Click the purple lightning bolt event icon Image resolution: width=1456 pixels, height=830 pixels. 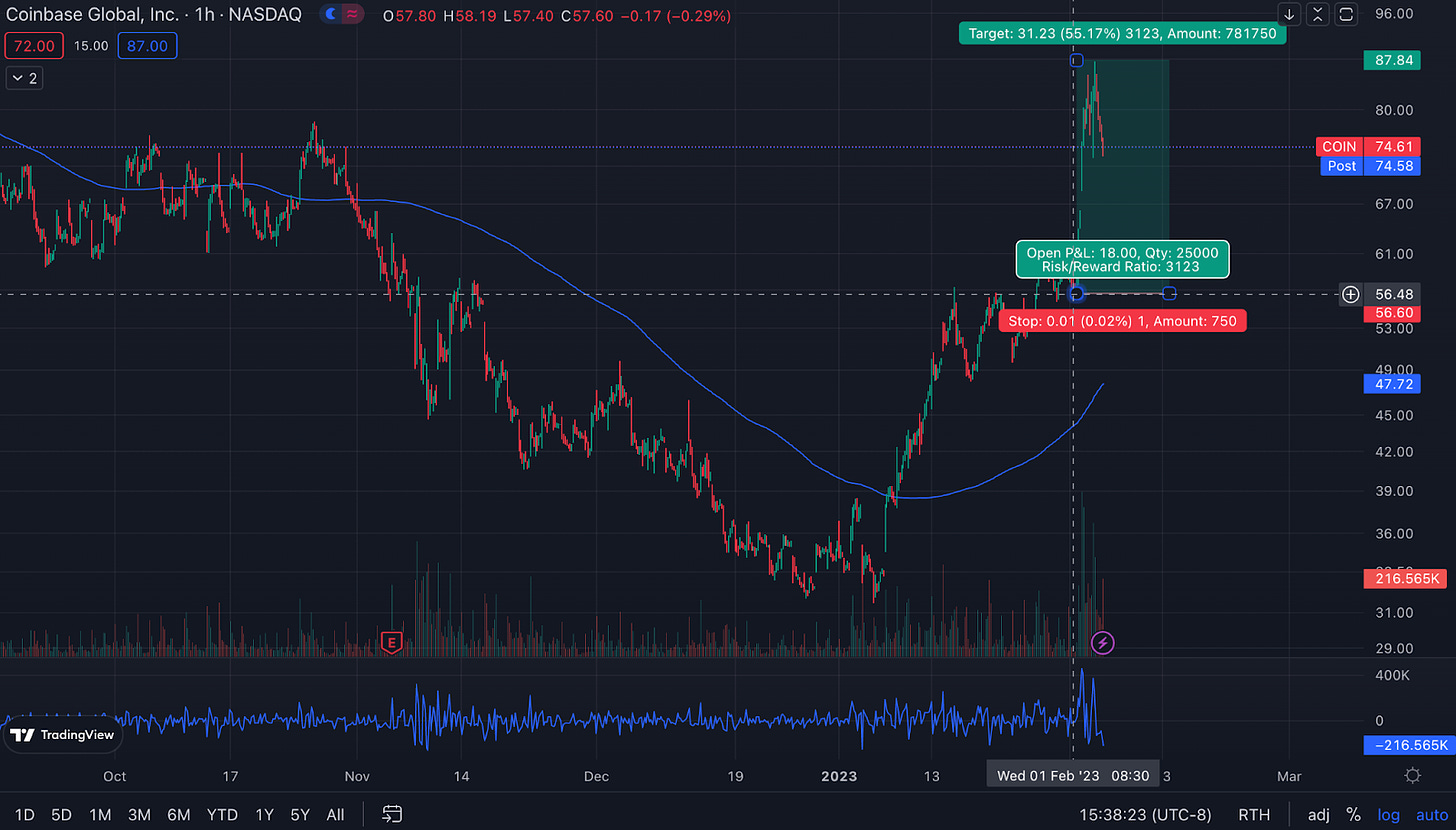pyautogui.click(x=1102, y=642)
